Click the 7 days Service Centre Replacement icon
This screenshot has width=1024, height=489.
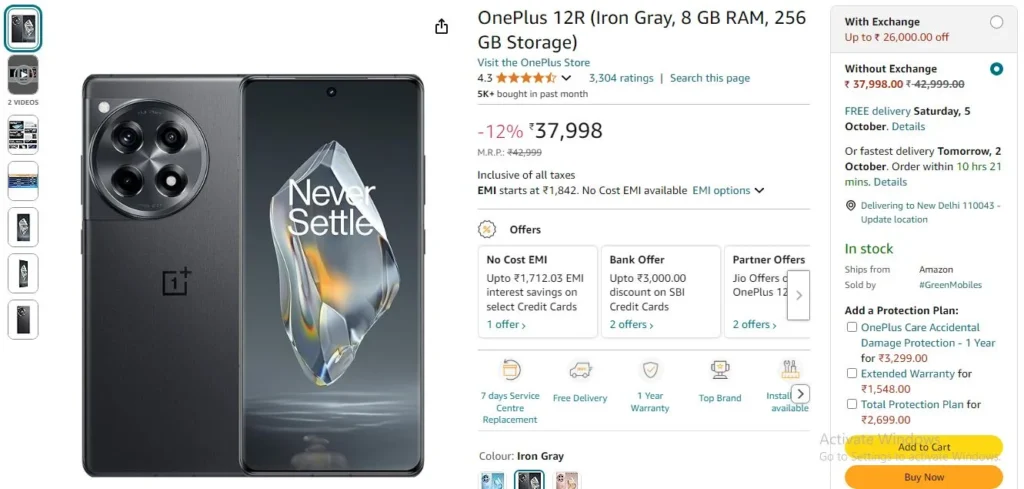pyautogui.click(x=510, y=370)
